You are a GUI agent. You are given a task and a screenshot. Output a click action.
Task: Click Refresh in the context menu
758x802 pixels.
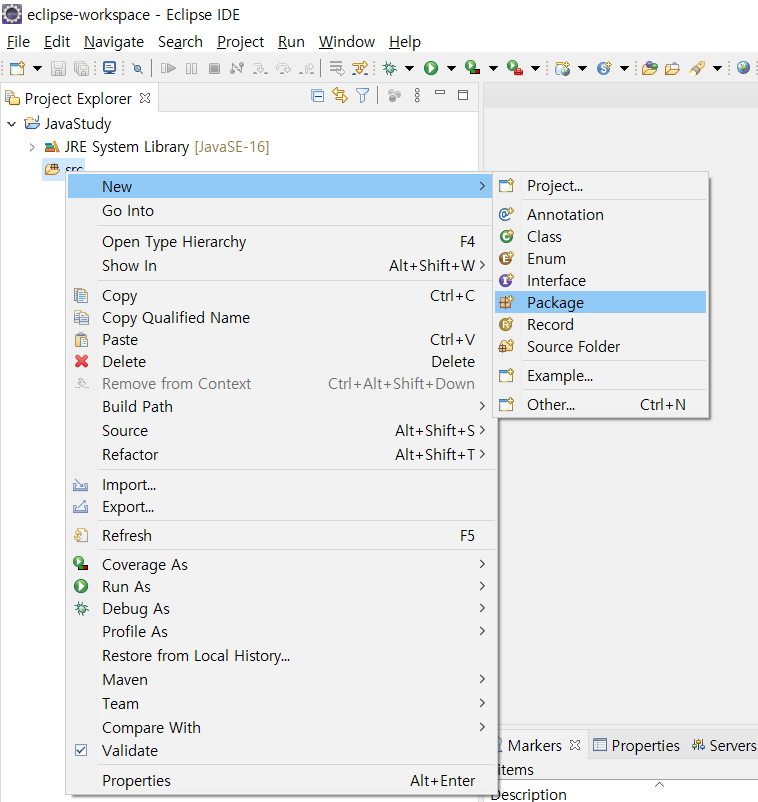click(281, 536)
